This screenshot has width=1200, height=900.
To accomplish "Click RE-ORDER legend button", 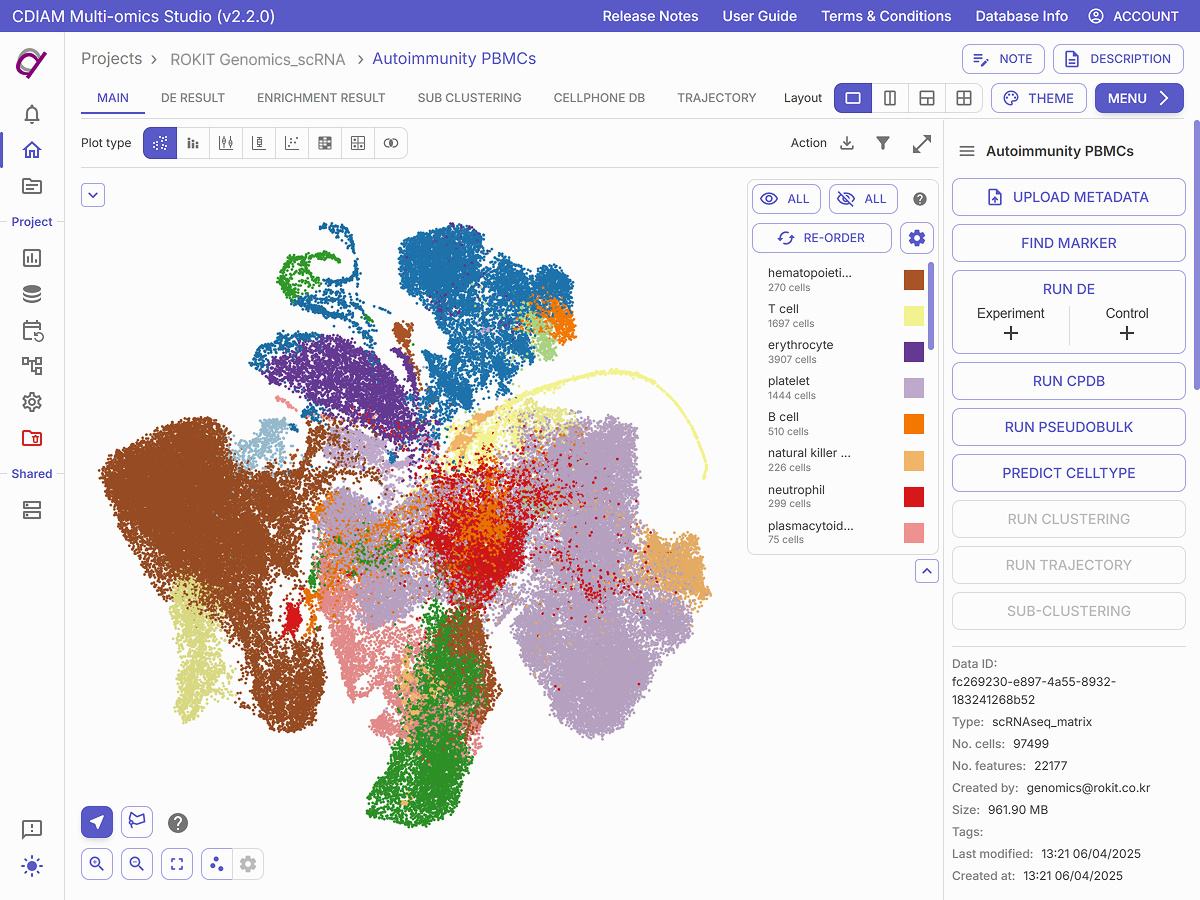I will coord(822,238).
